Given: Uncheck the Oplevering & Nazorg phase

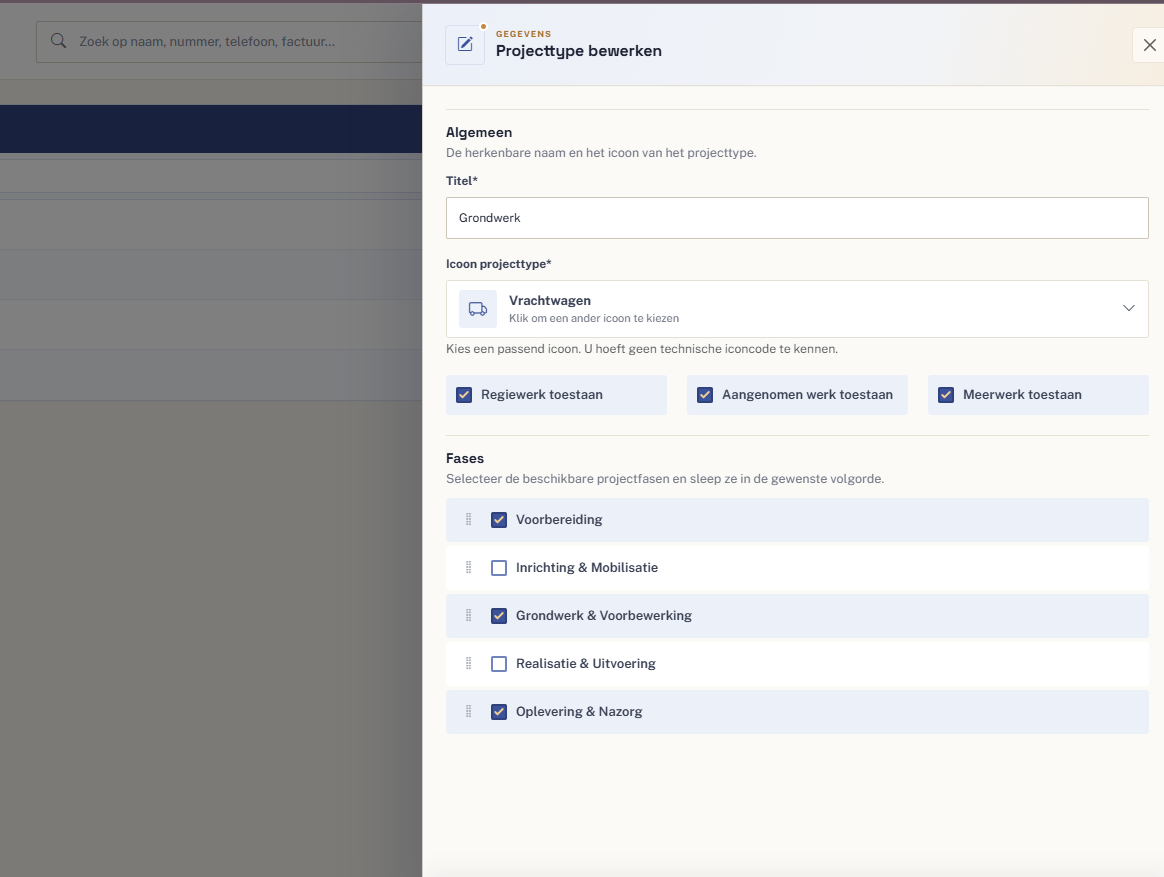Looking at the screenshot, I should [x=499, y=711].
